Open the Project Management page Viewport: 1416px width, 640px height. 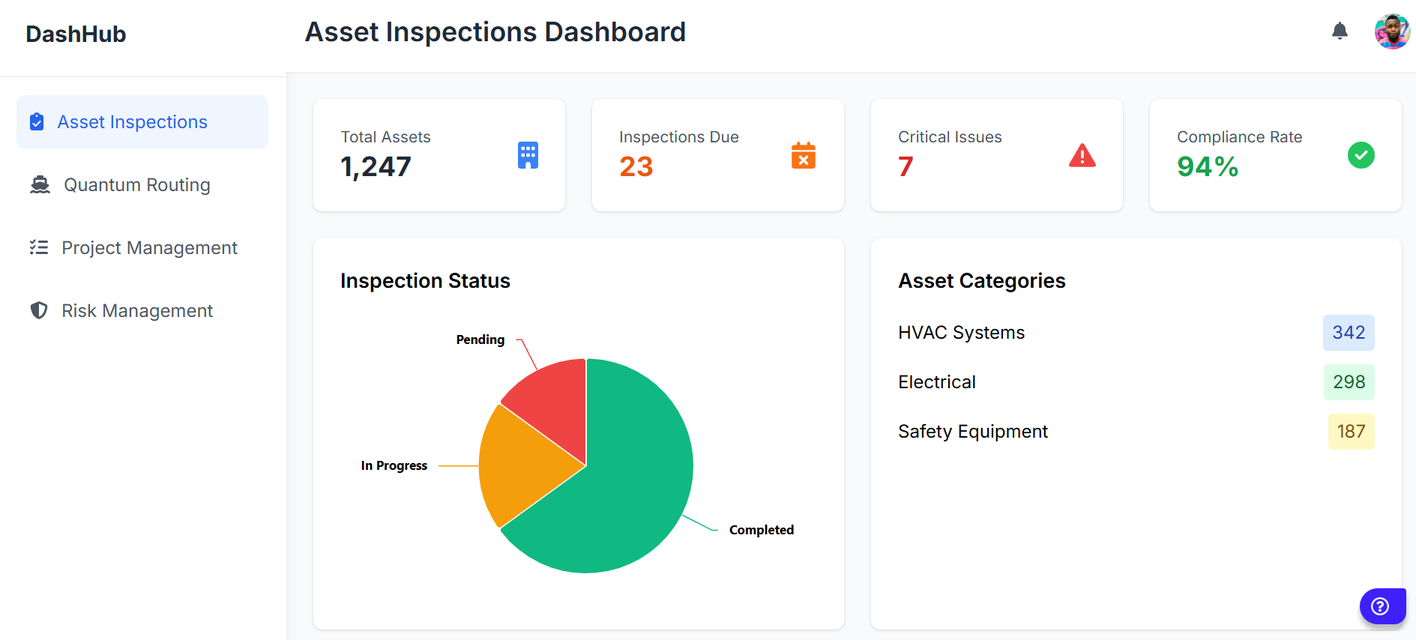pos(149,247)
